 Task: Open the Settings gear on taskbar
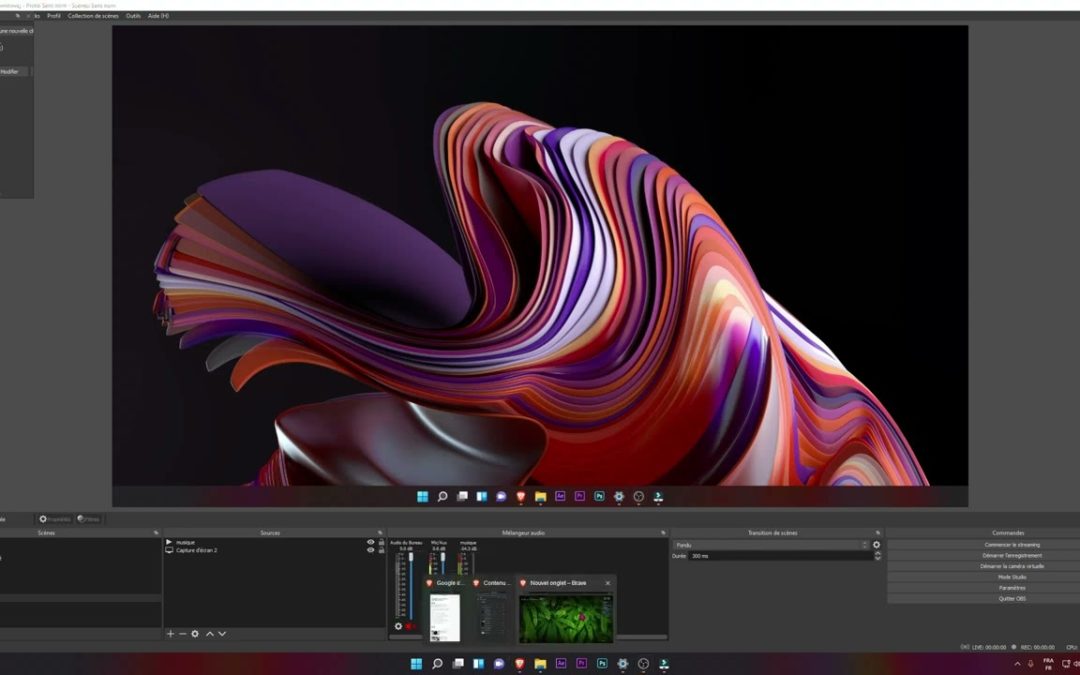[623, 664]
